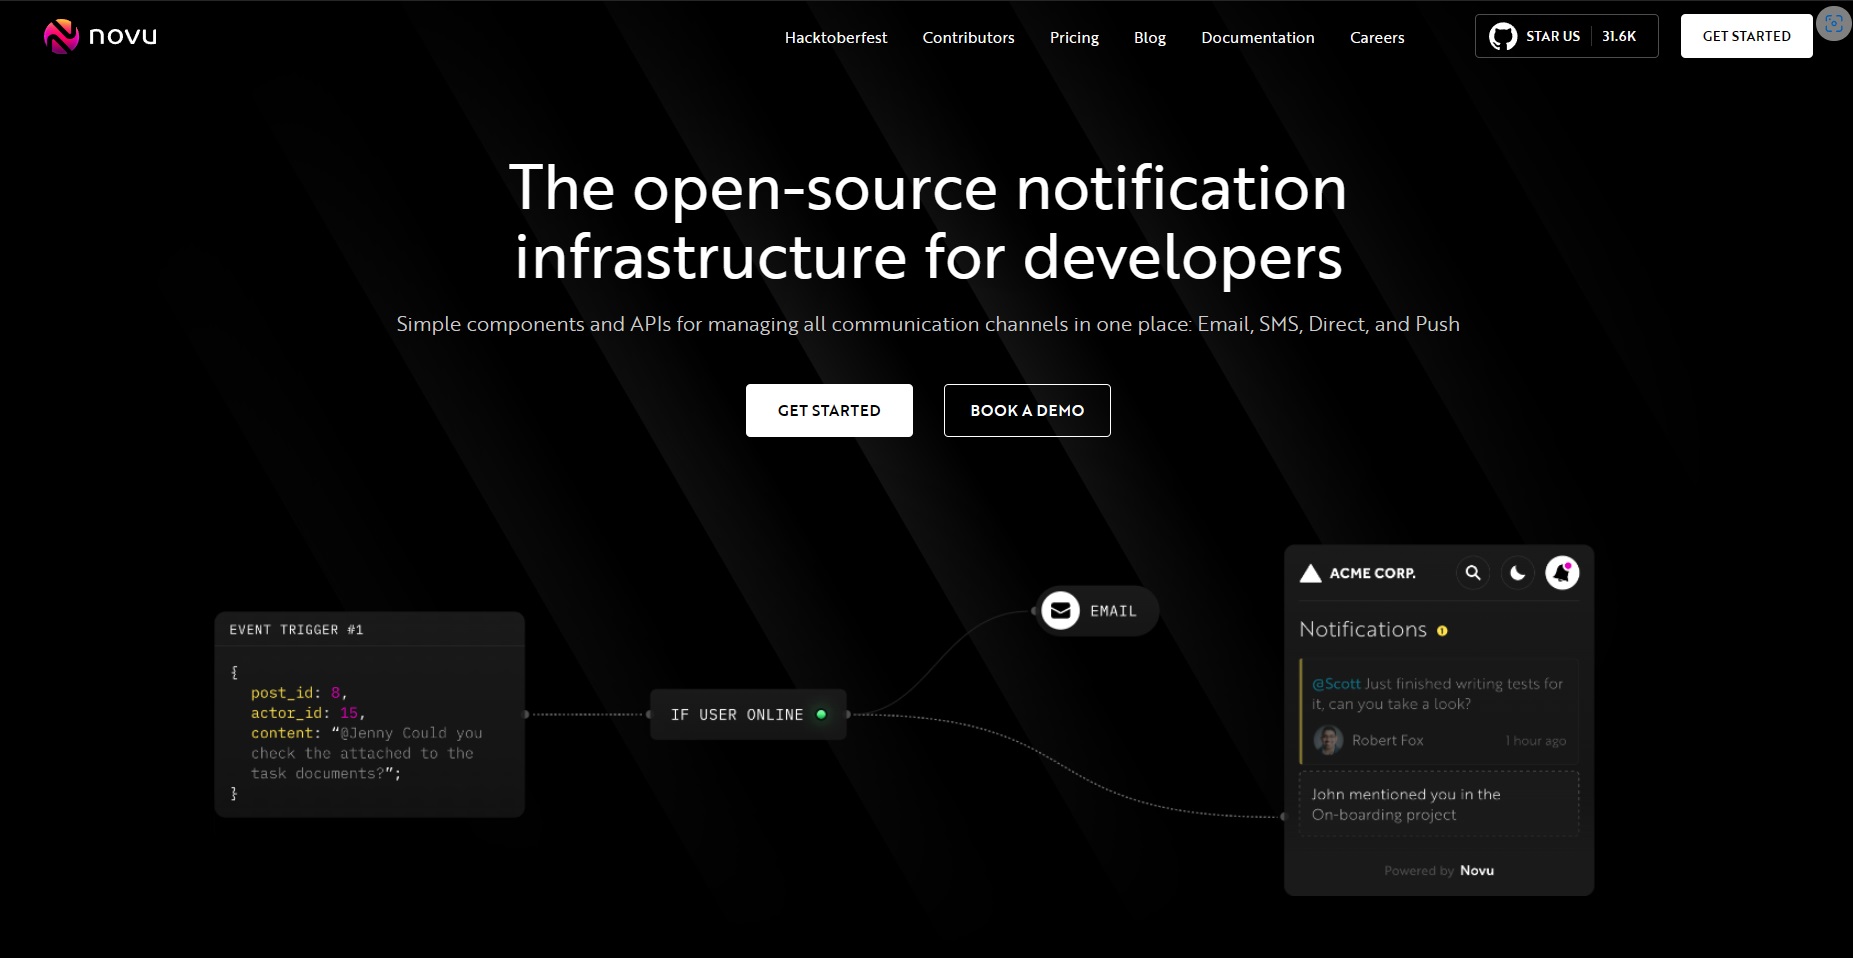Click the Email node label

click(1113, 611)
